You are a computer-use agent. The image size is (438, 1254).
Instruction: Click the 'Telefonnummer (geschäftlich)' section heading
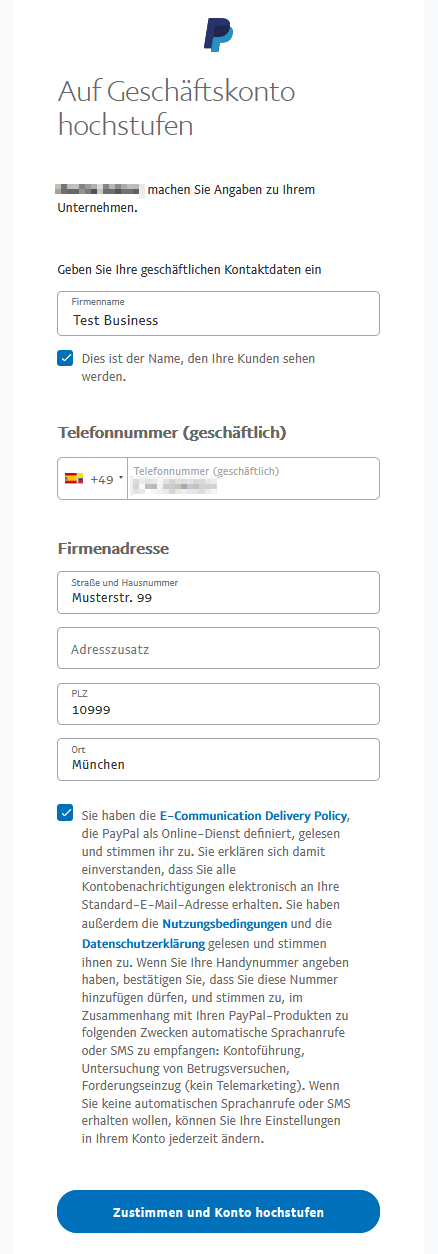[x=173, y=433]
